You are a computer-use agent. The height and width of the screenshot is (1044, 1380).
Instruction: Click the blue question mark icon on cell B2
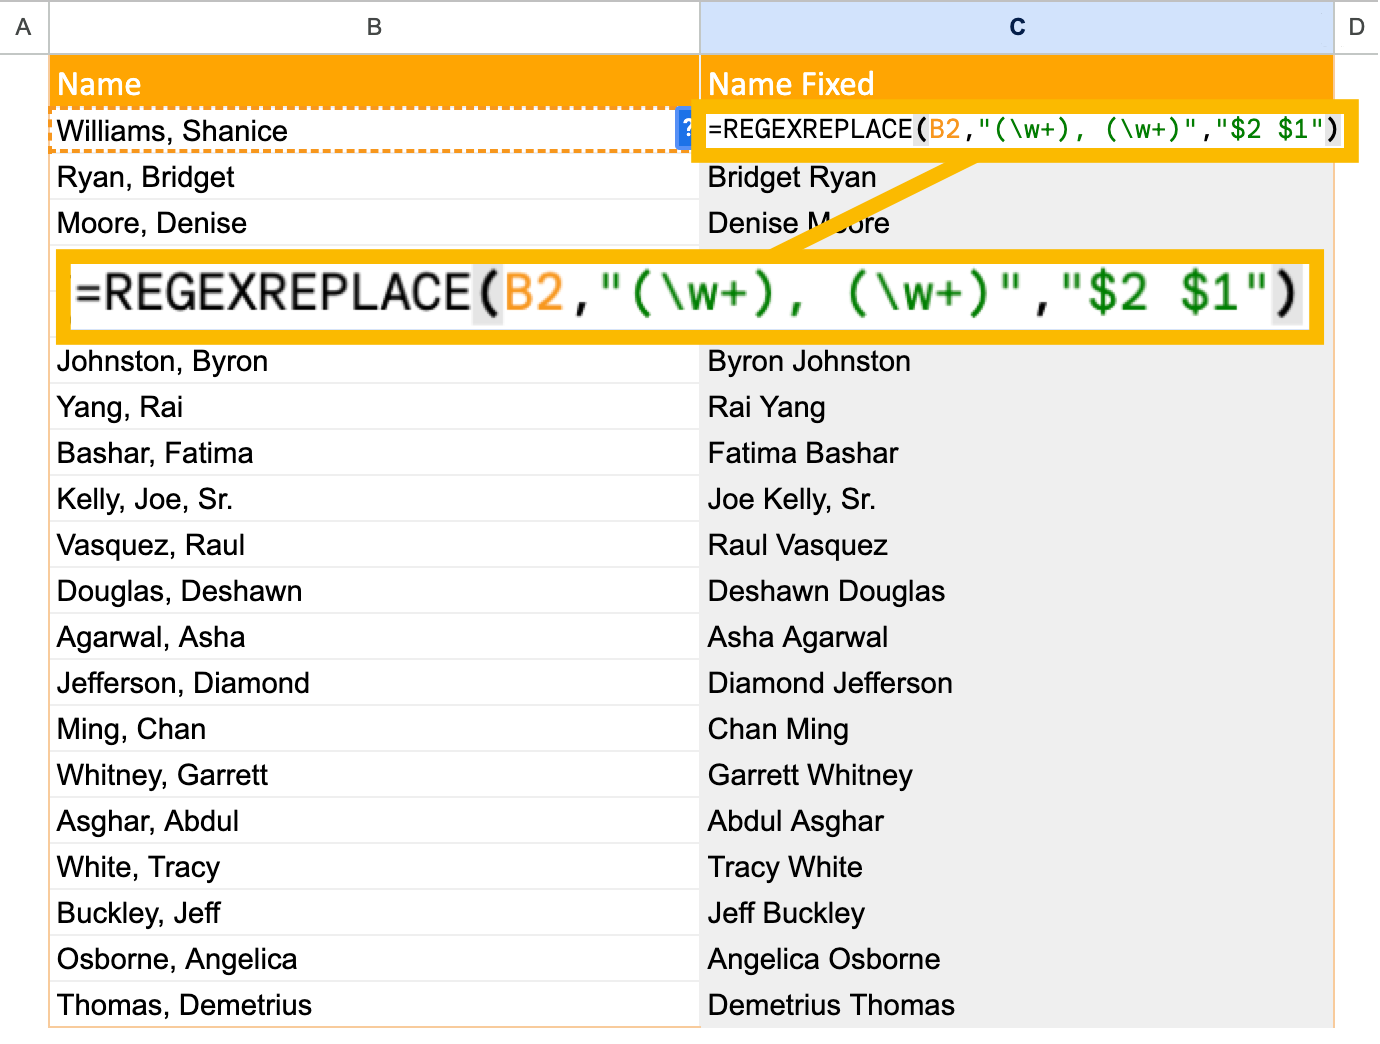[686, 129]
